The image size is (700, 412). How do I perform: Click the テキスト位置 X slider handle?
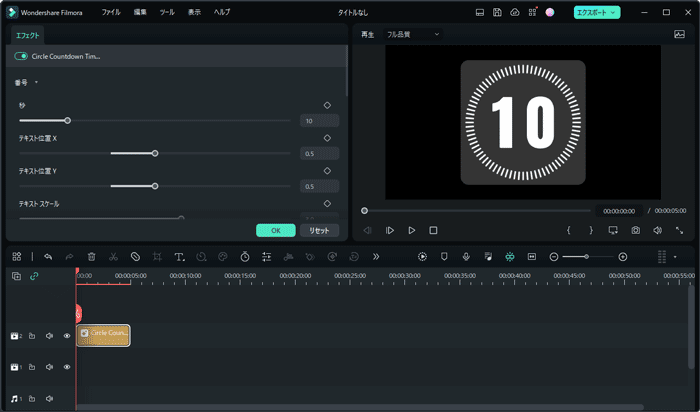click(x=155, y=154)
